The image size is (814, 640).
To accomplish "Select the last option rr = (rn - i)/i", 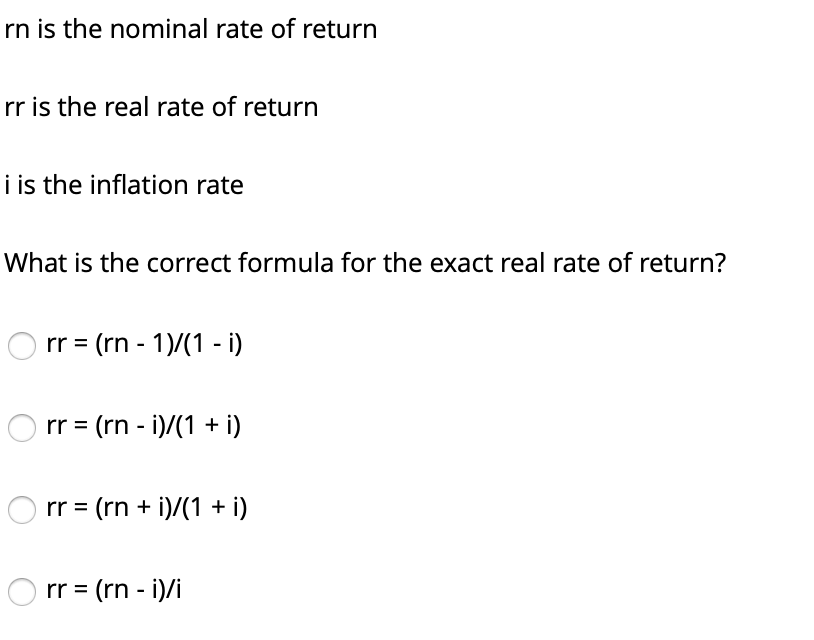I will point(22,590).
